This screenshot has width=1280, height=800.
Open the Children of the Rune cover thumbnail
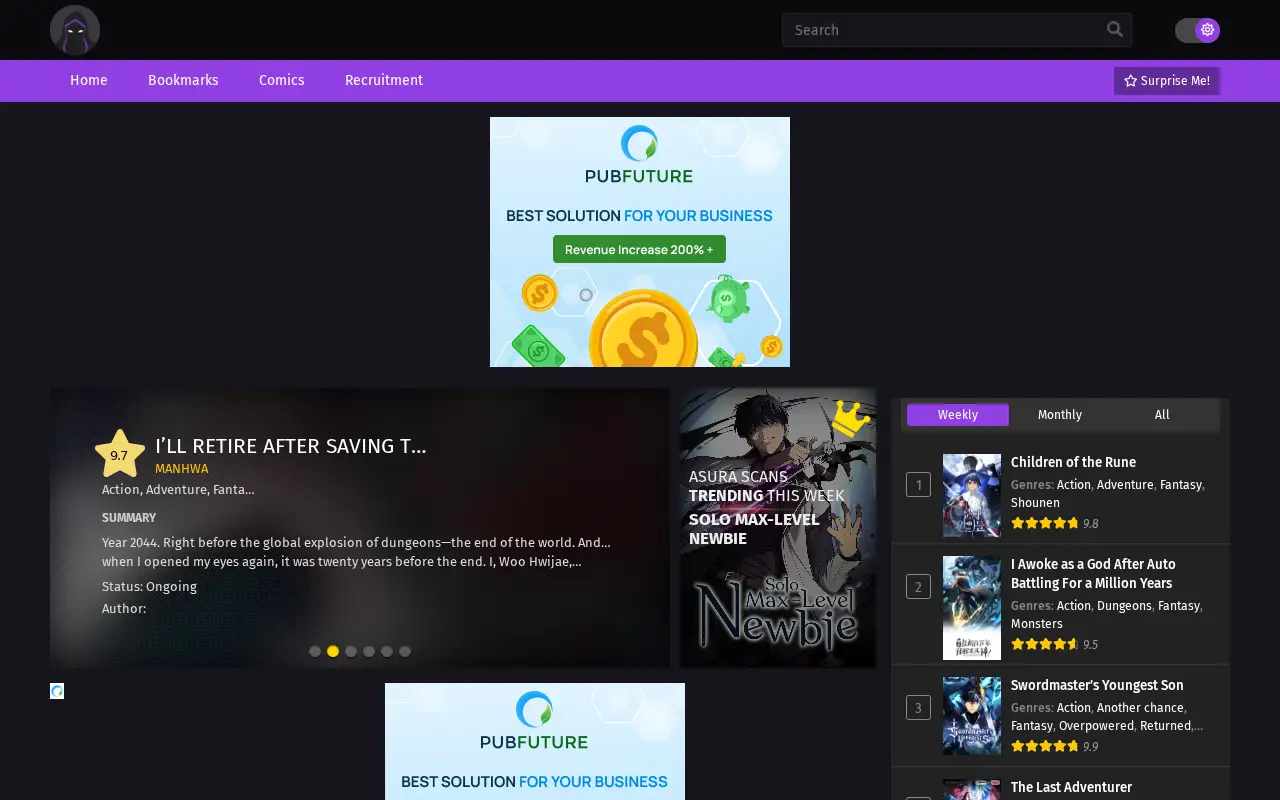(x=972, y=496)
